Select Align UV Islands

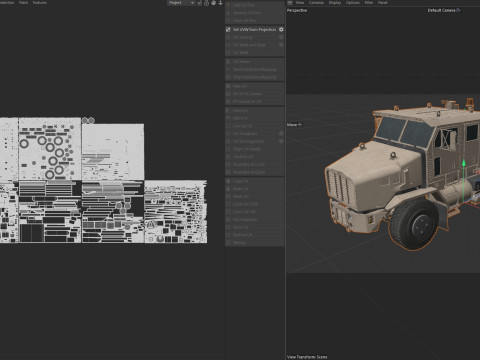pos(255,149)
